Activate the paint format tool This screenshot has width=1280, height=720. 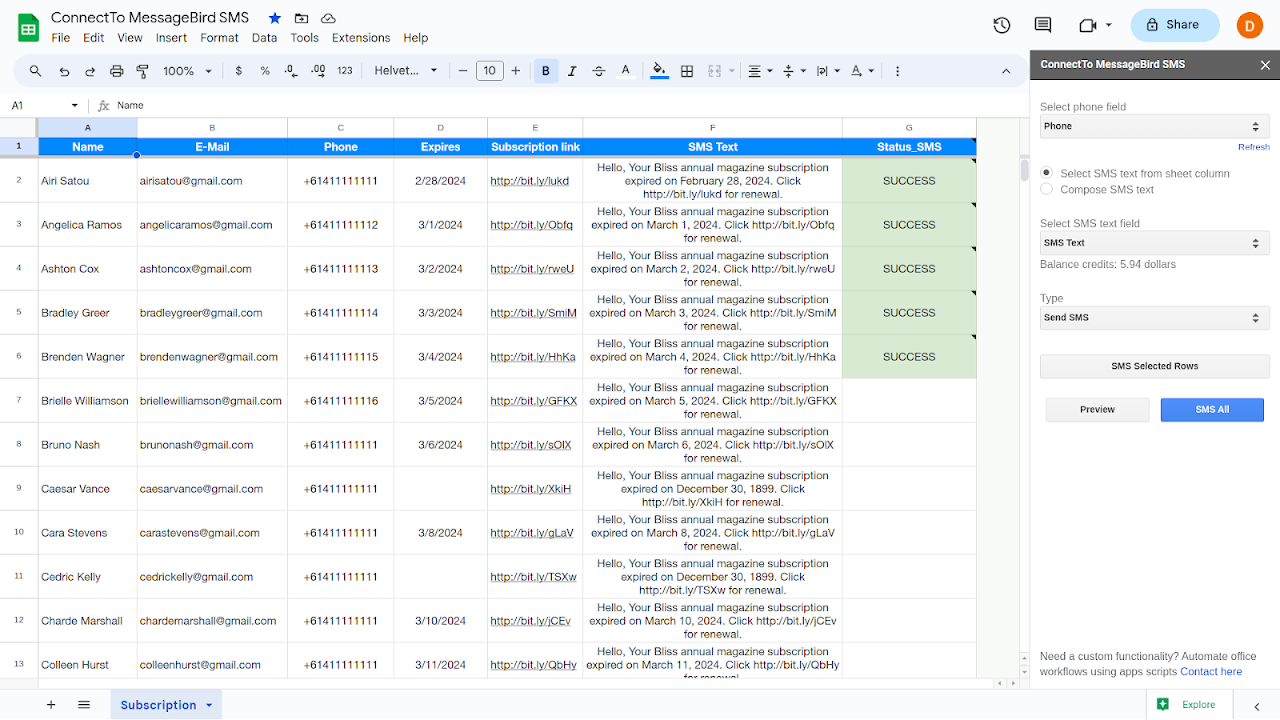click(x=142, y=71)
